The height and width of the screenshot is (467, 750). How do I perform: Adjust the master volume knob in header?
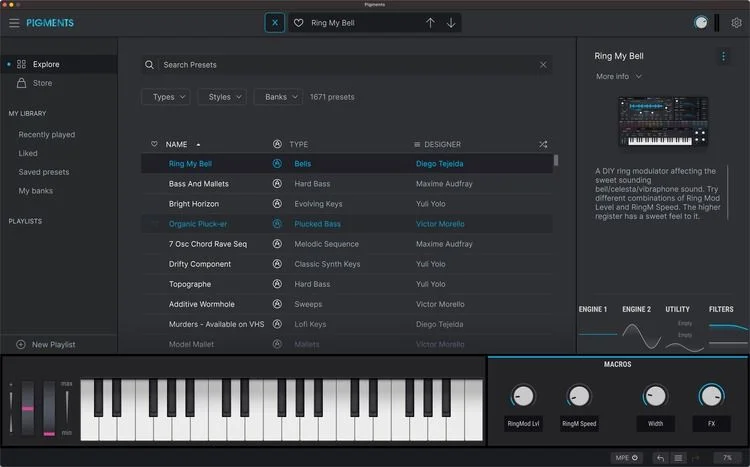[701, 22]
